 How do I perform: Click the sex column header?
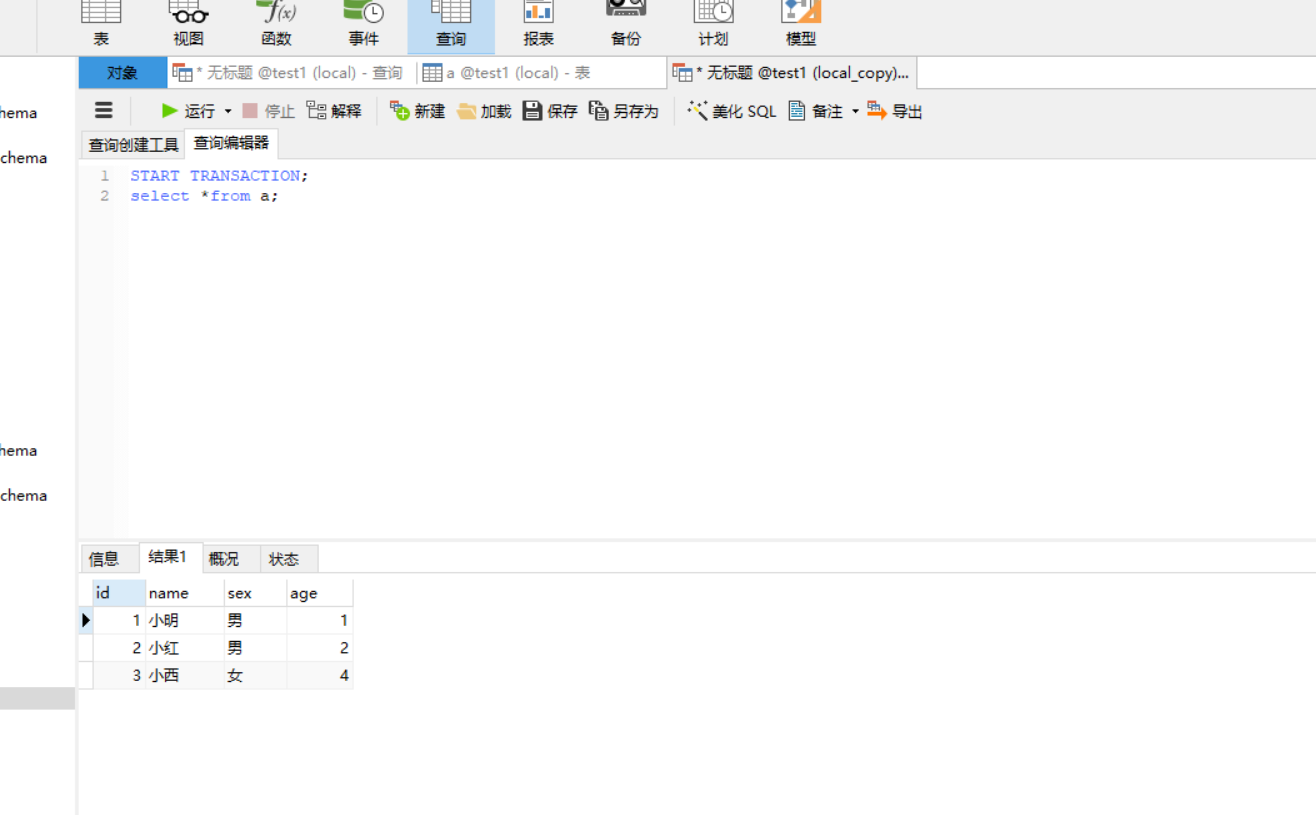[x=255, y=593]
